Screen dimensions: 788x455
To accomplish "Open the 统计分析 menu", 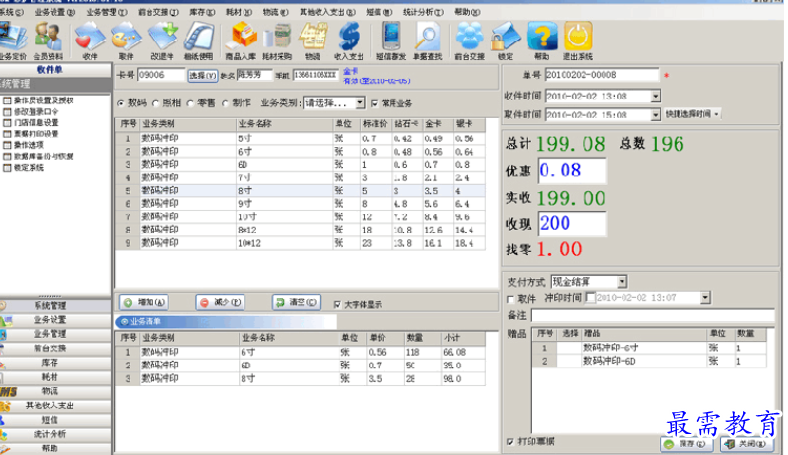I will pyautogui.click(x=423, y=12).
